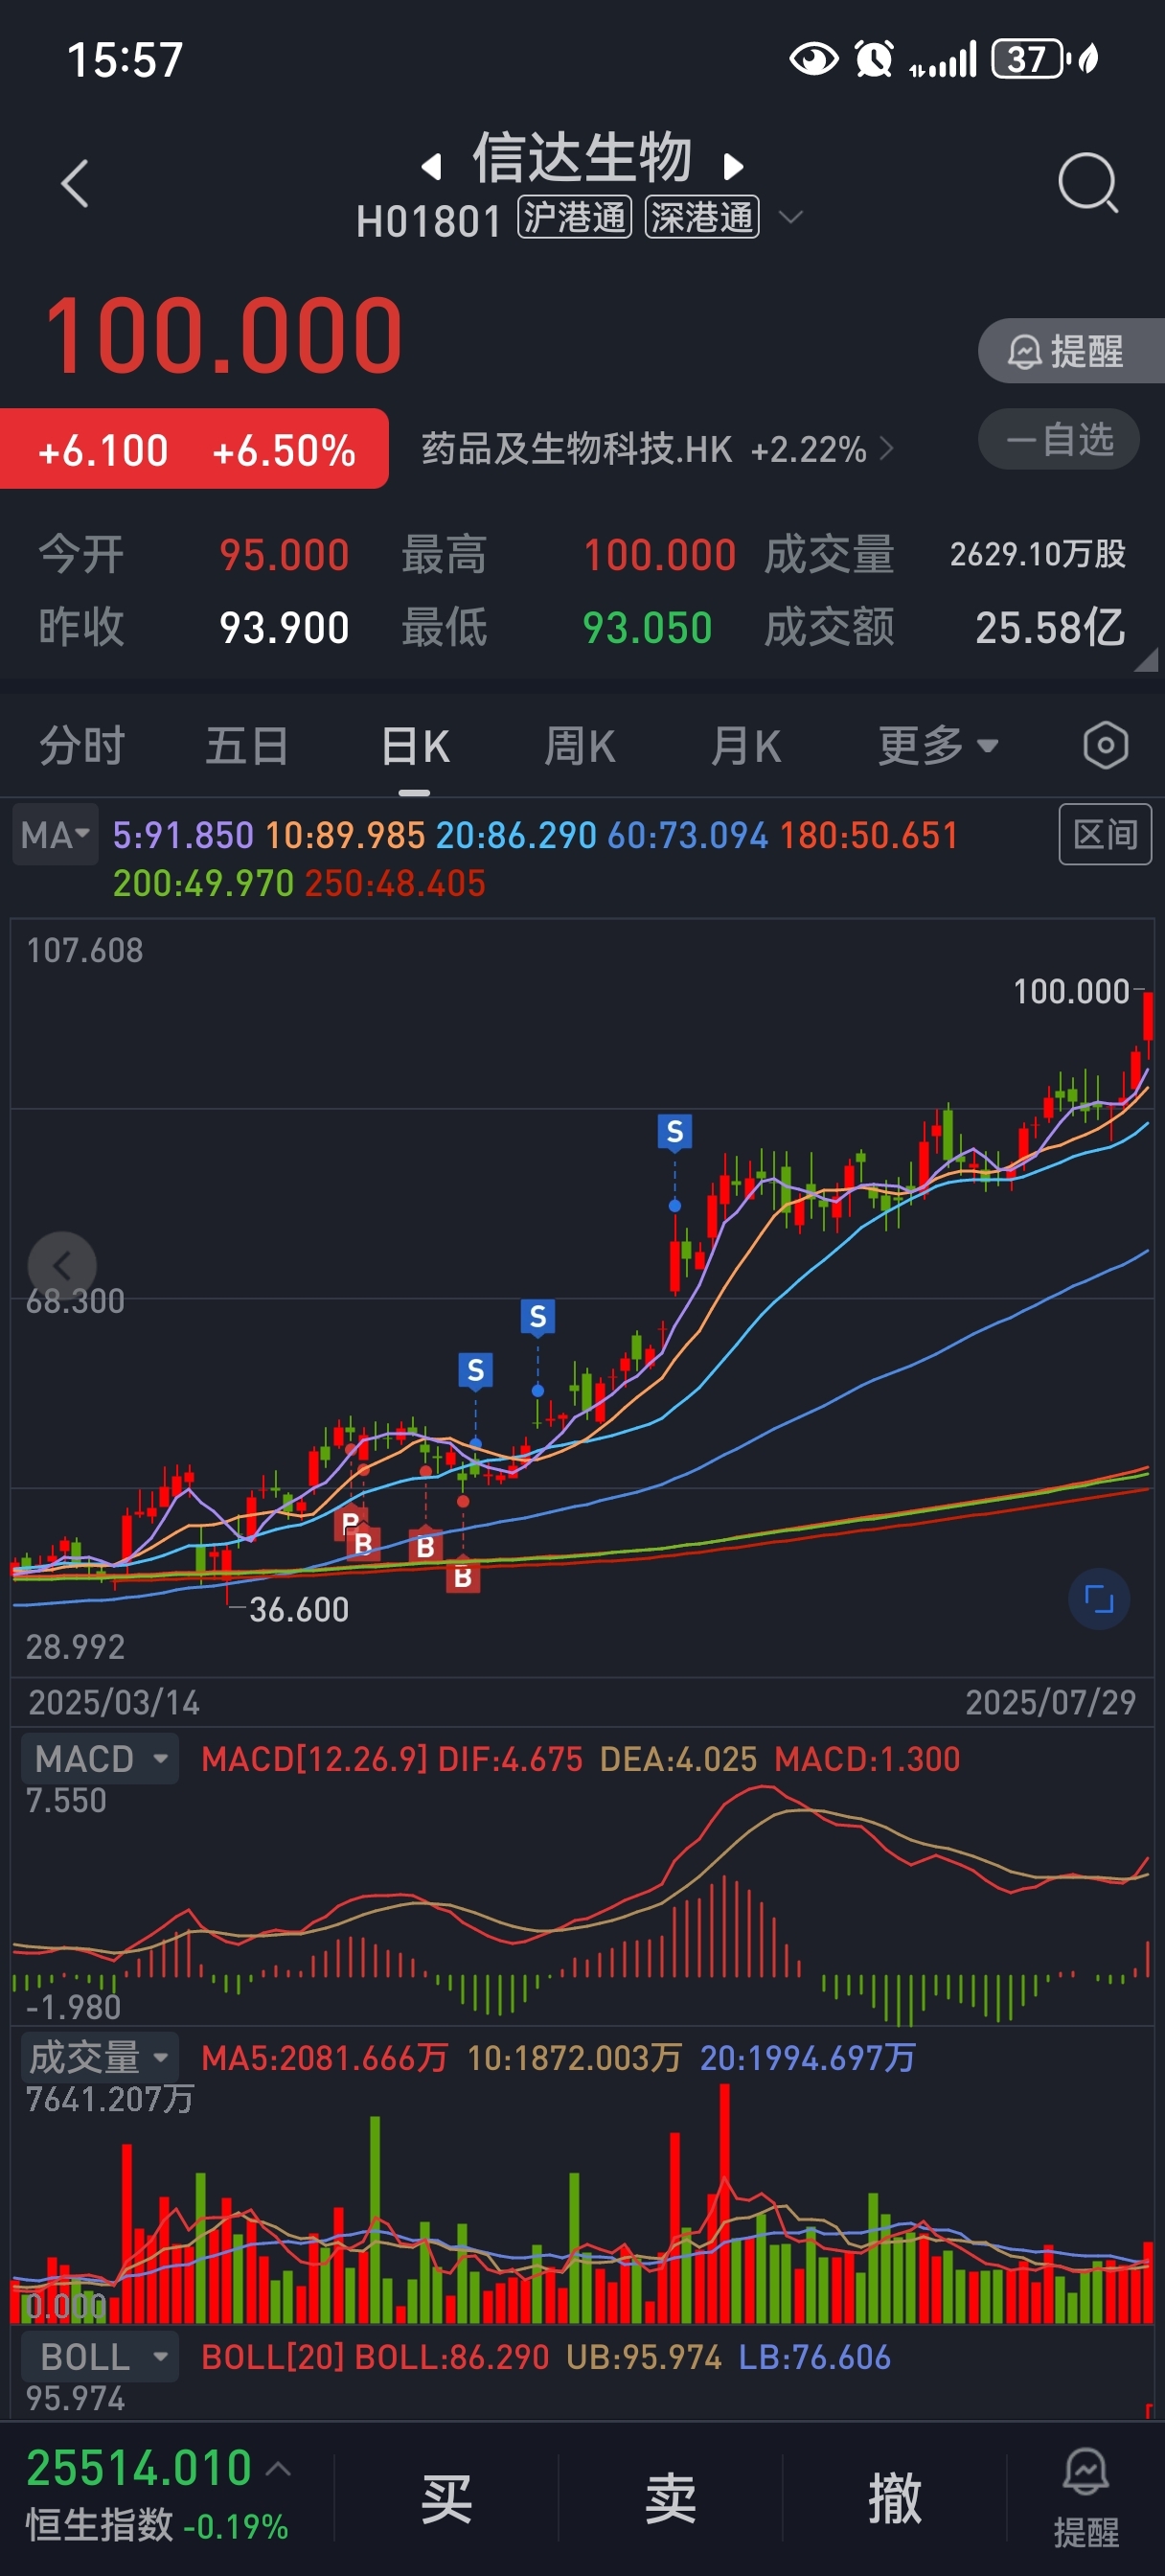Tap the lowest B buy marker
Screen dimensions: 1165x2576
click(462, 1577)
